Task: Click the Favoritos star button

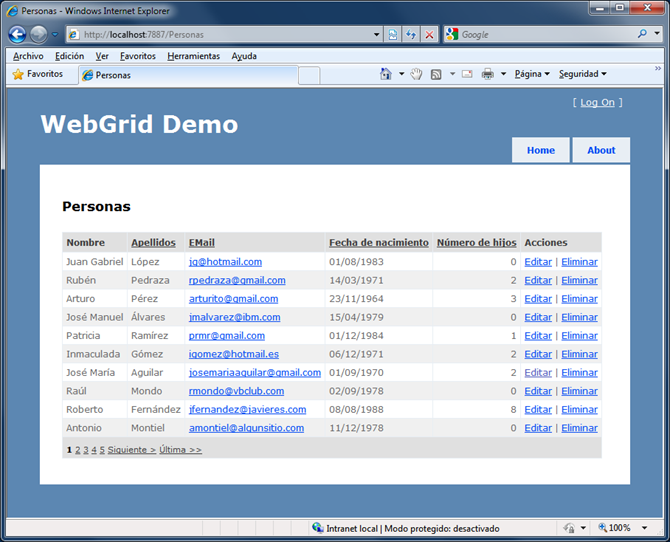Action: (38, 74)
